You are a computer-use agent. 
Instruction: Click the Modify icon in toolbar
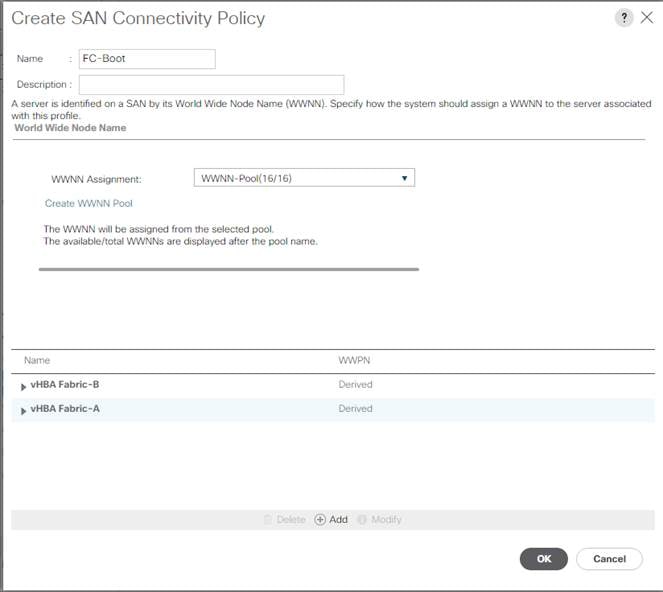pyautogui.click(x=362, y=519)
